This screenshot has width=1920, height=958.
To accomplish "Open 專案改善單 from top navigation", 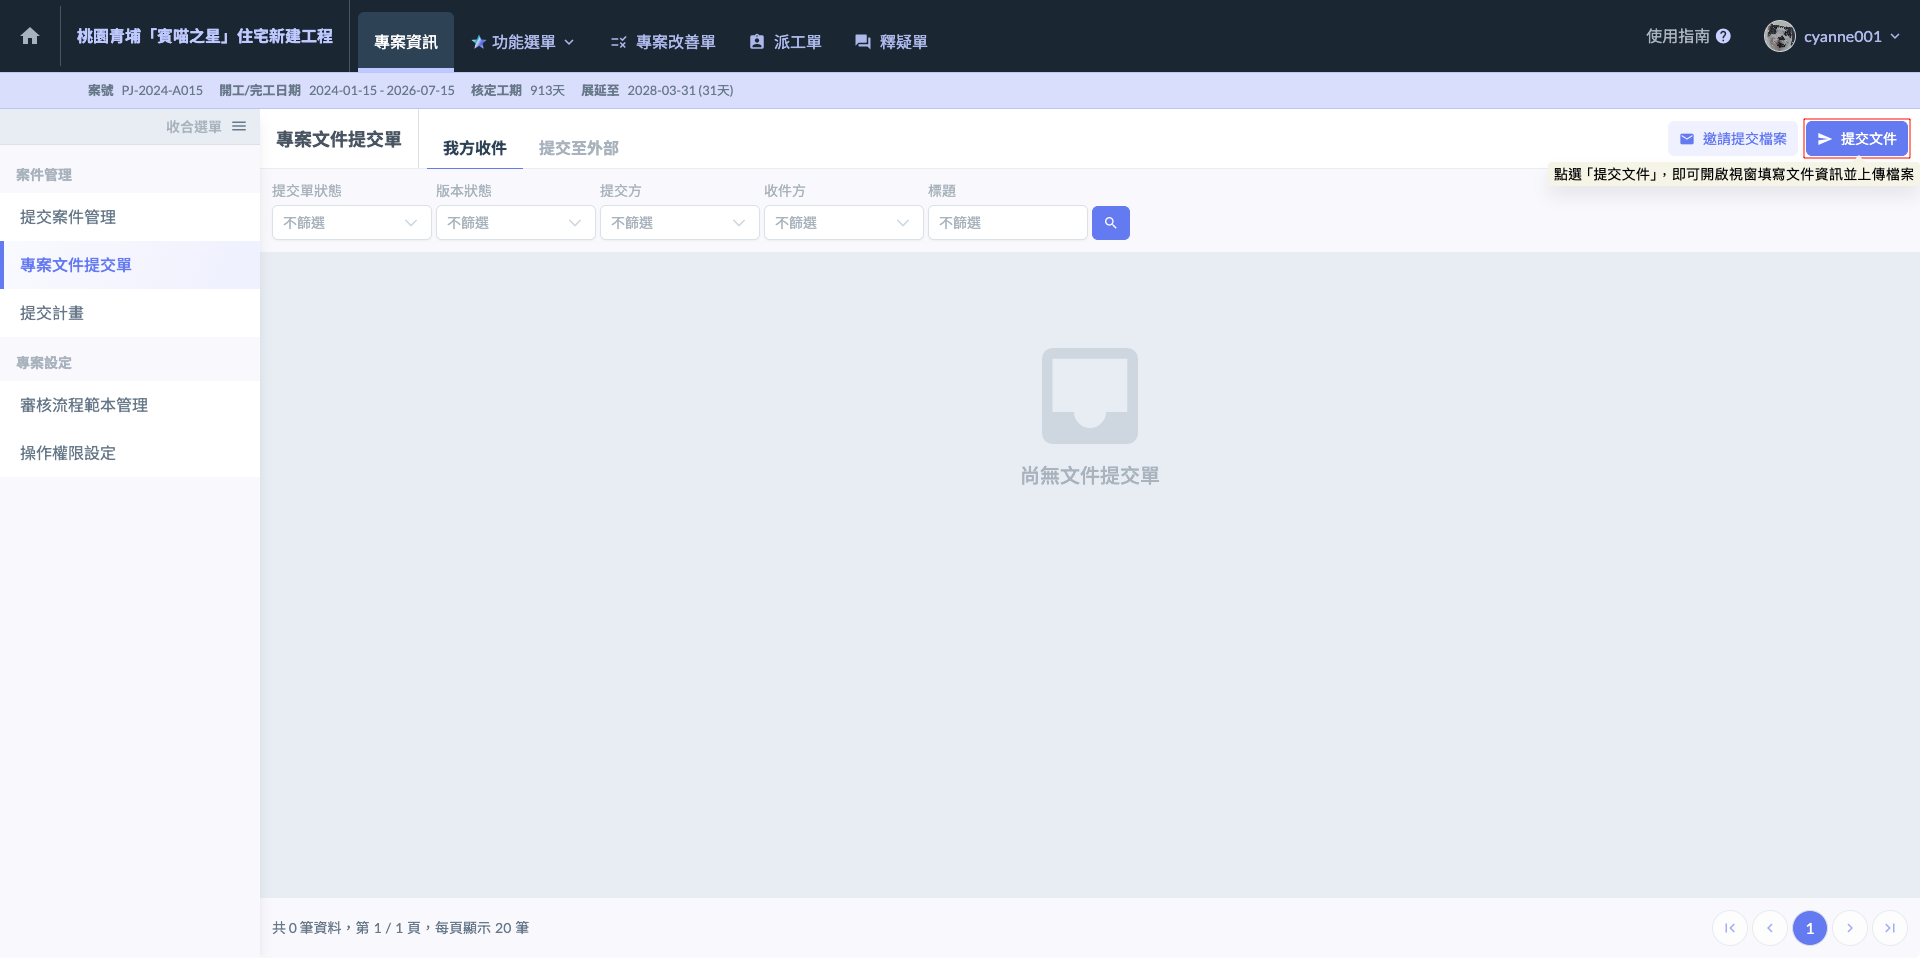I will (663, 42).
